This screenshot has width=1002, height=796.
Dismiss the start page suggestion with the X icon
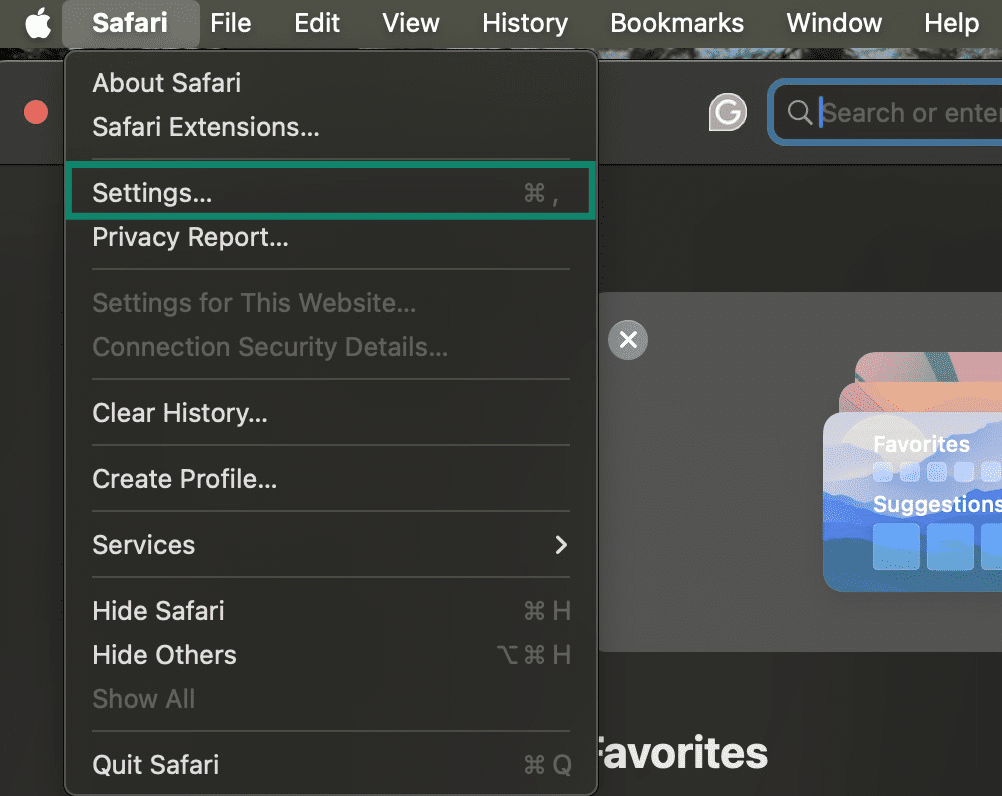click(628, 340)
